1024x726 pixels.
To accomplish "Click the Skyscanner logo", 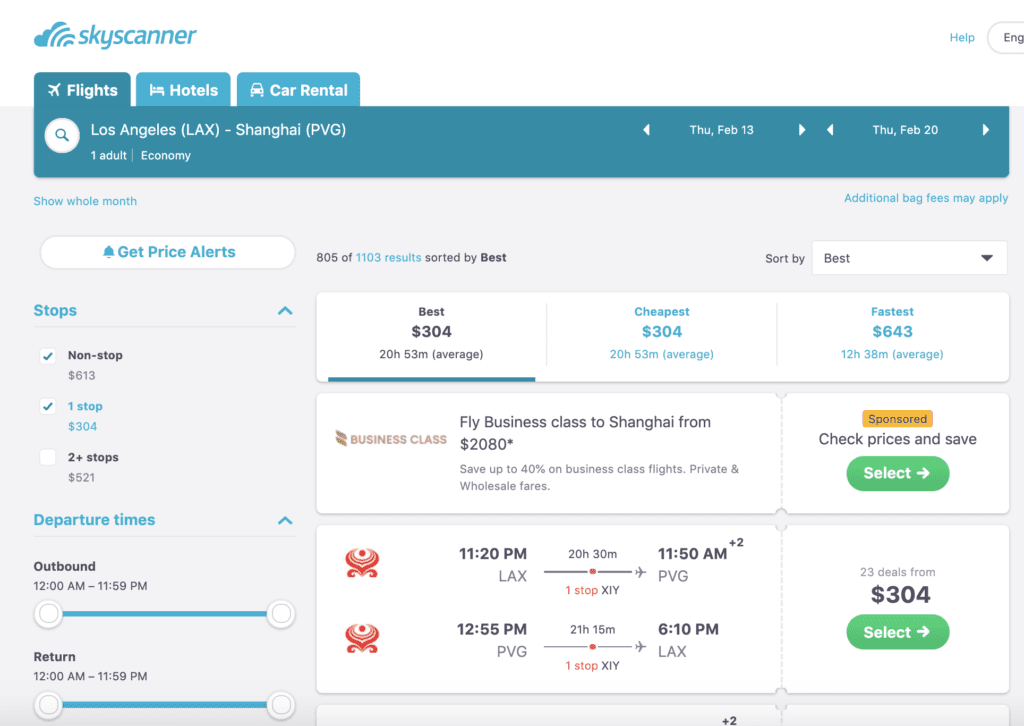I will coord(114,33).
